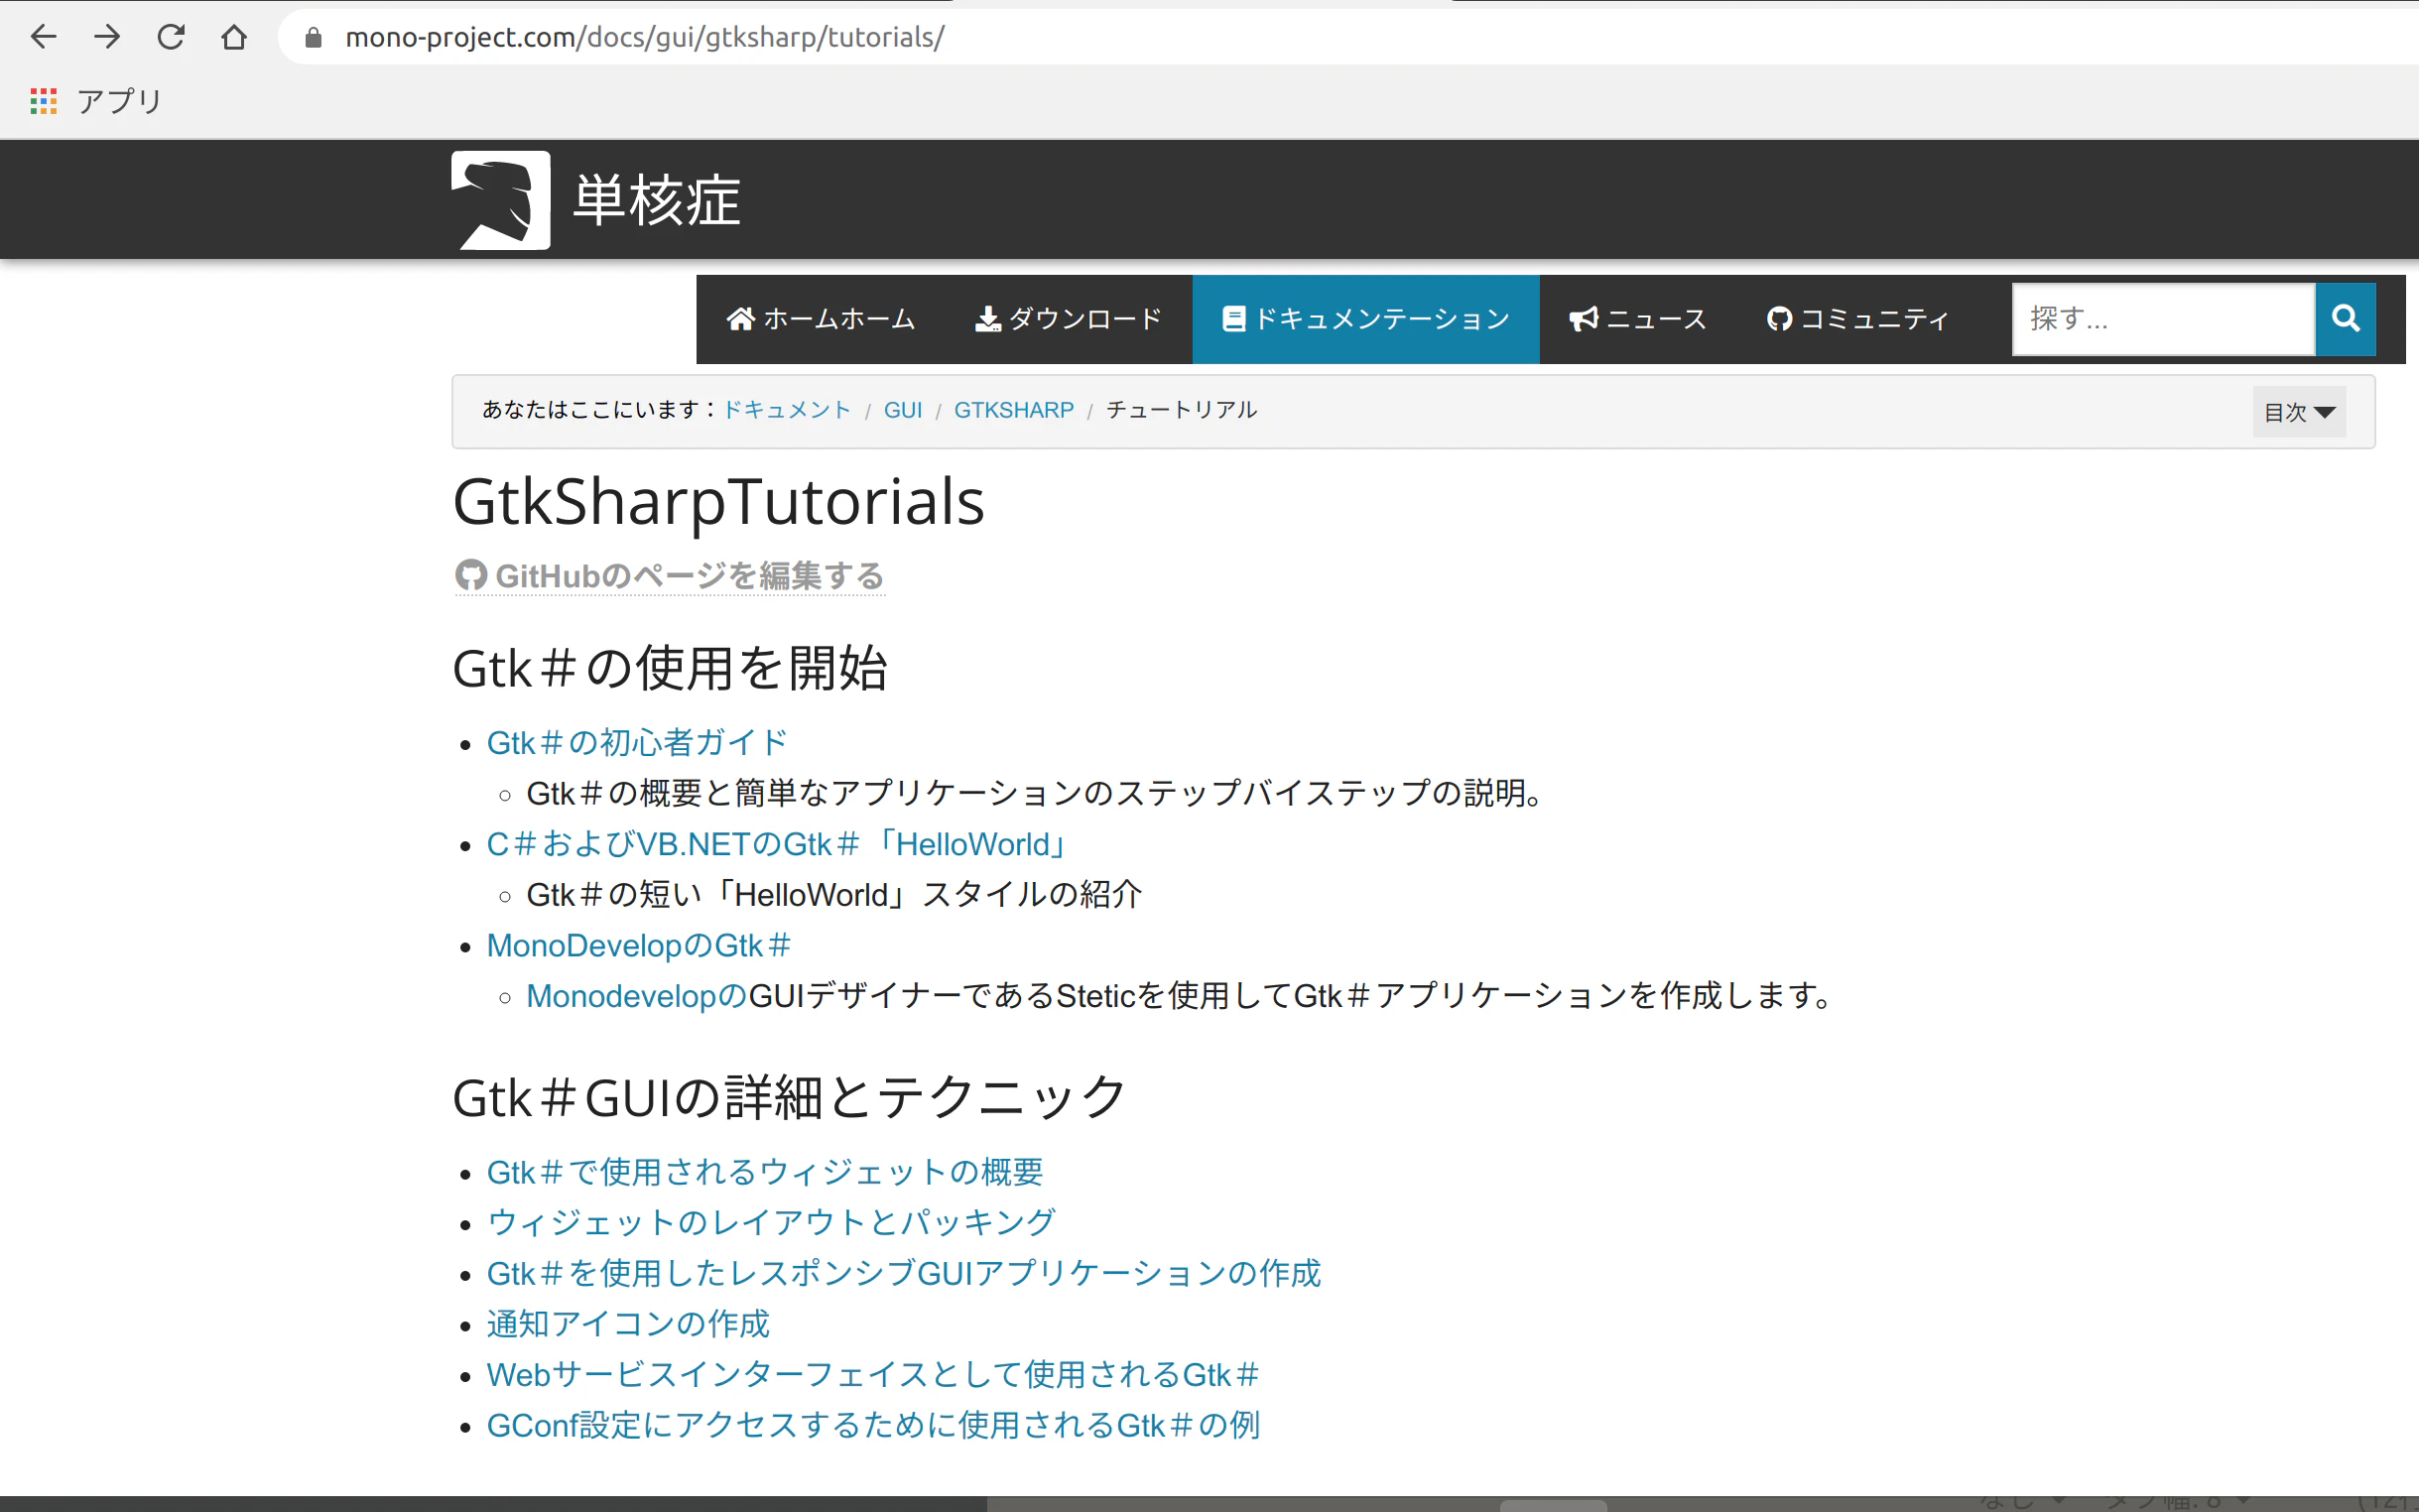Viewport: 2419px width, 1512px height.
Task: Follow the GUI breadcrumb link
Action: 903,410
